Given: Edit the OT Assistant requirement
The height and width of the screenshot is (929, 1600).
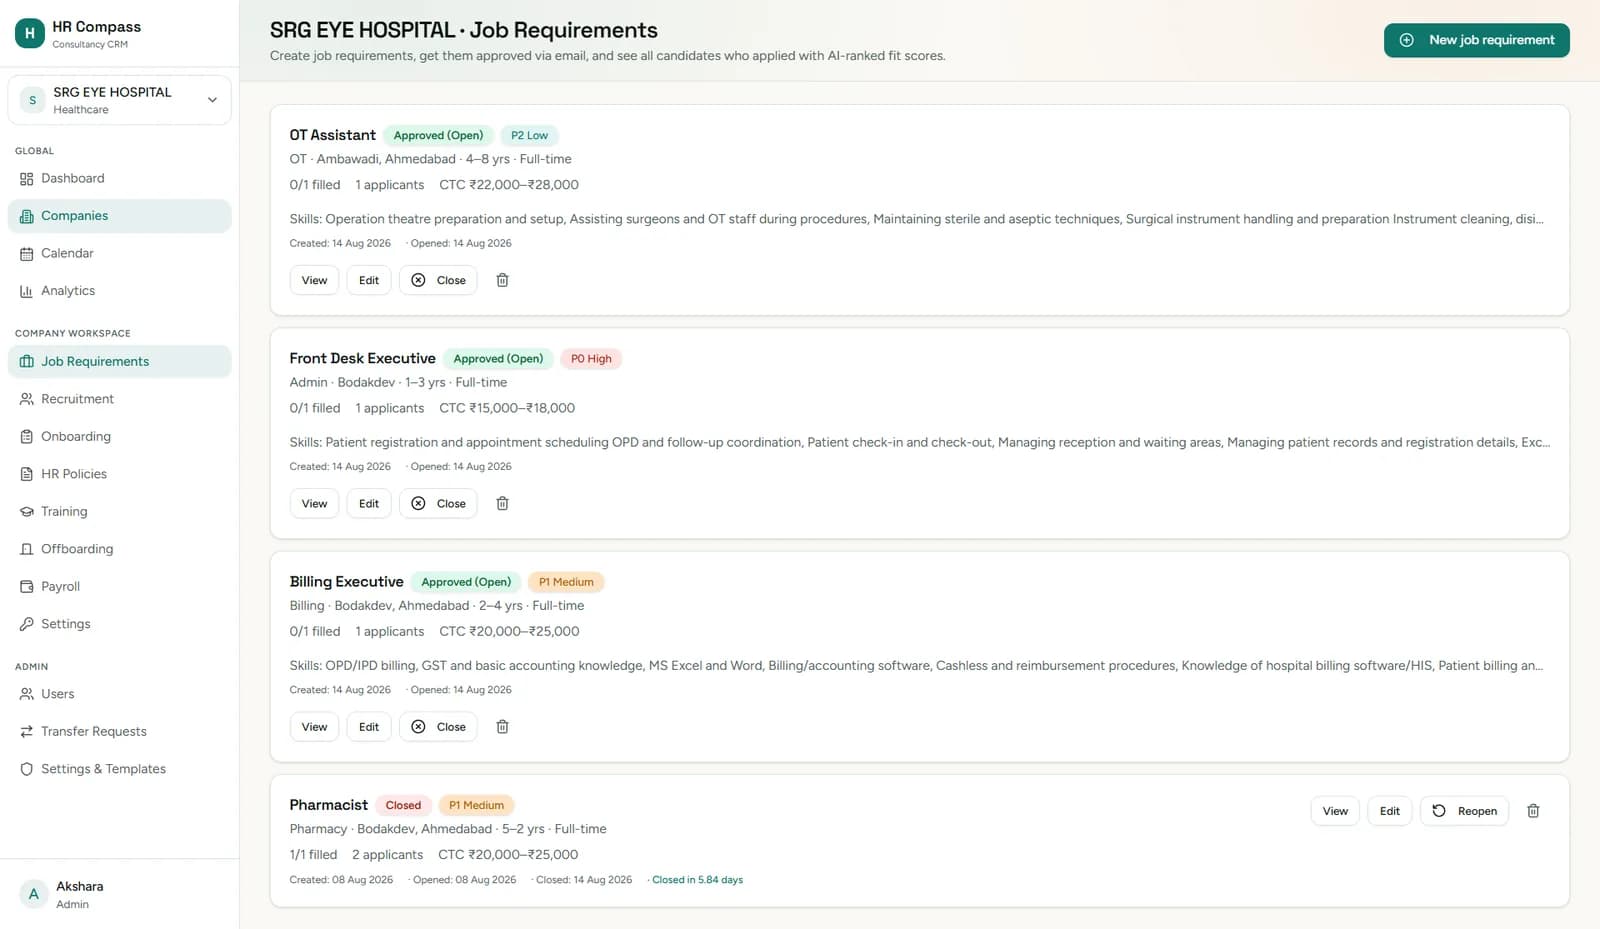Looking at the screenshot, I should click(369, 280).
